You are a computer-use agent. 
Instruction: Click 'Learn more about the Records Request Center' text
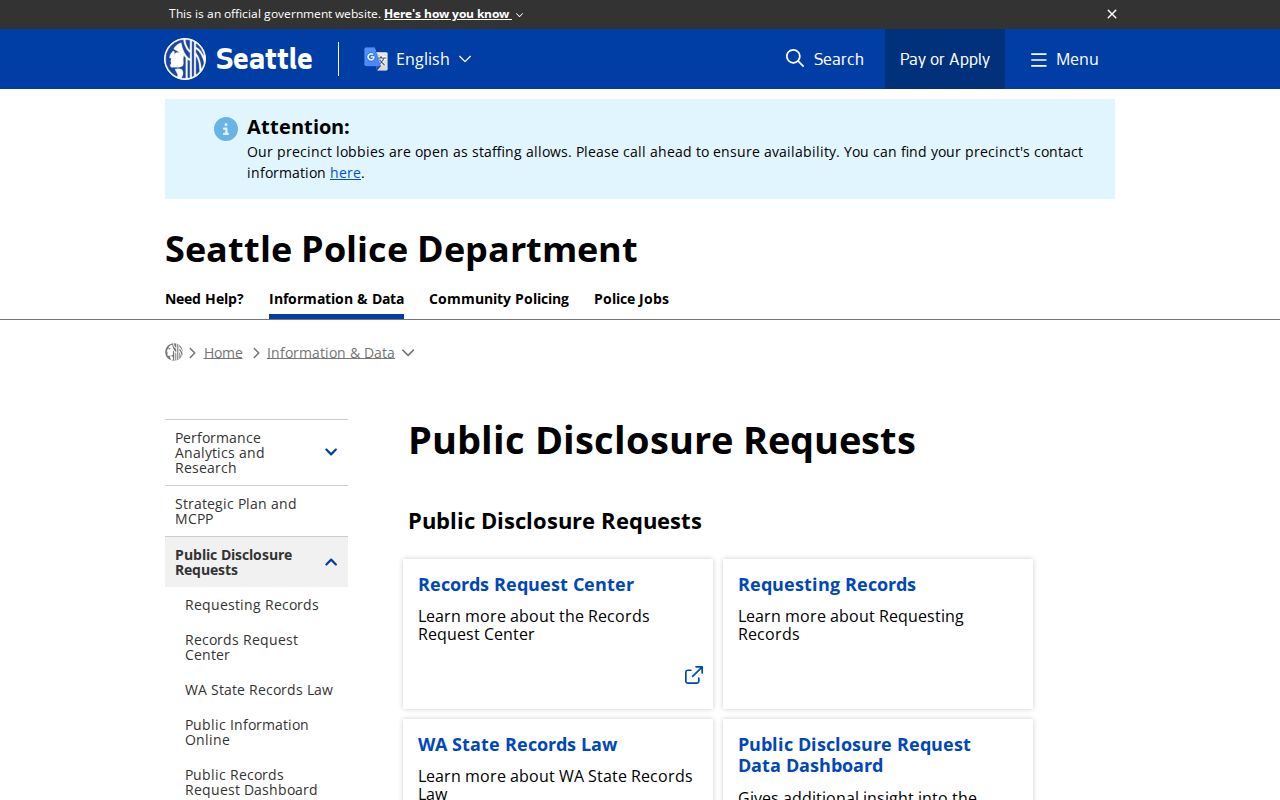coord(534,625)
